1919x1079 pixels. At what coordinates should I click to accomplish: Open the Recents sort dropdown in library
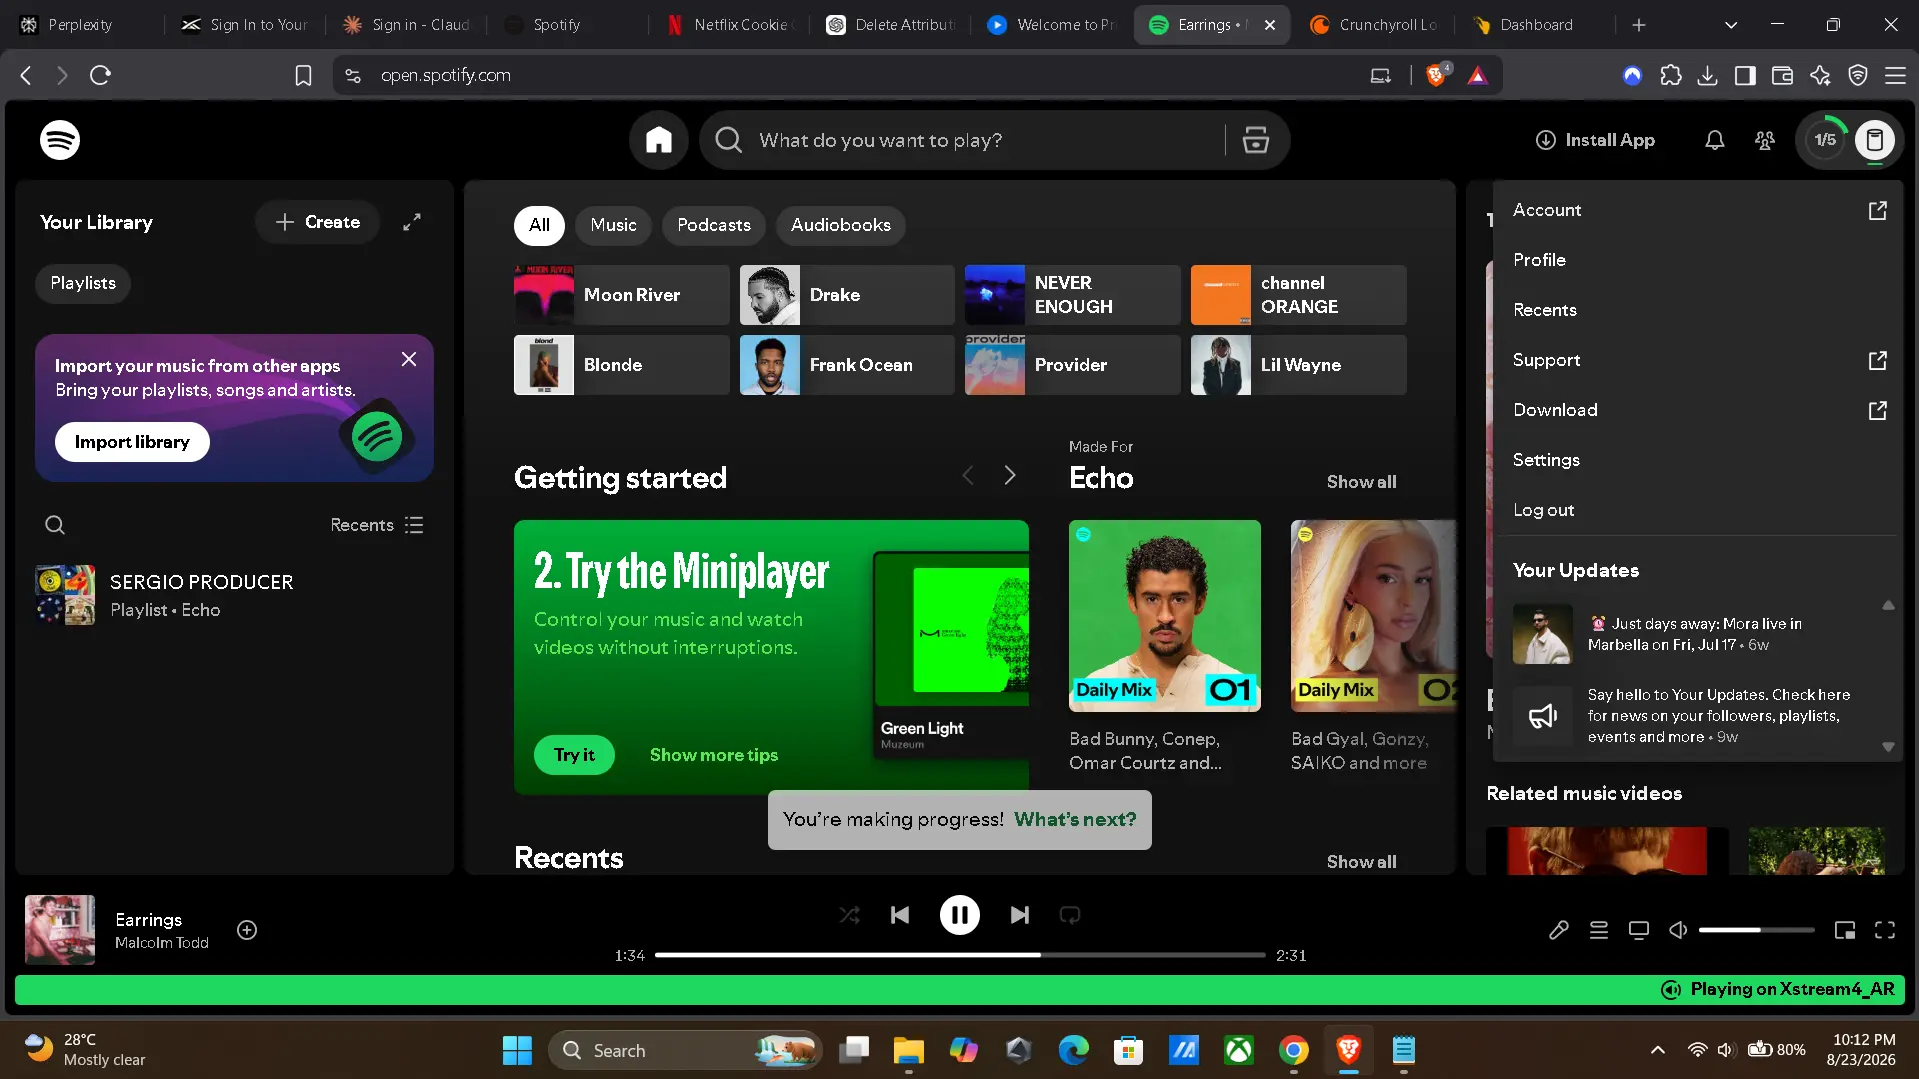click(x=377, y=525)
